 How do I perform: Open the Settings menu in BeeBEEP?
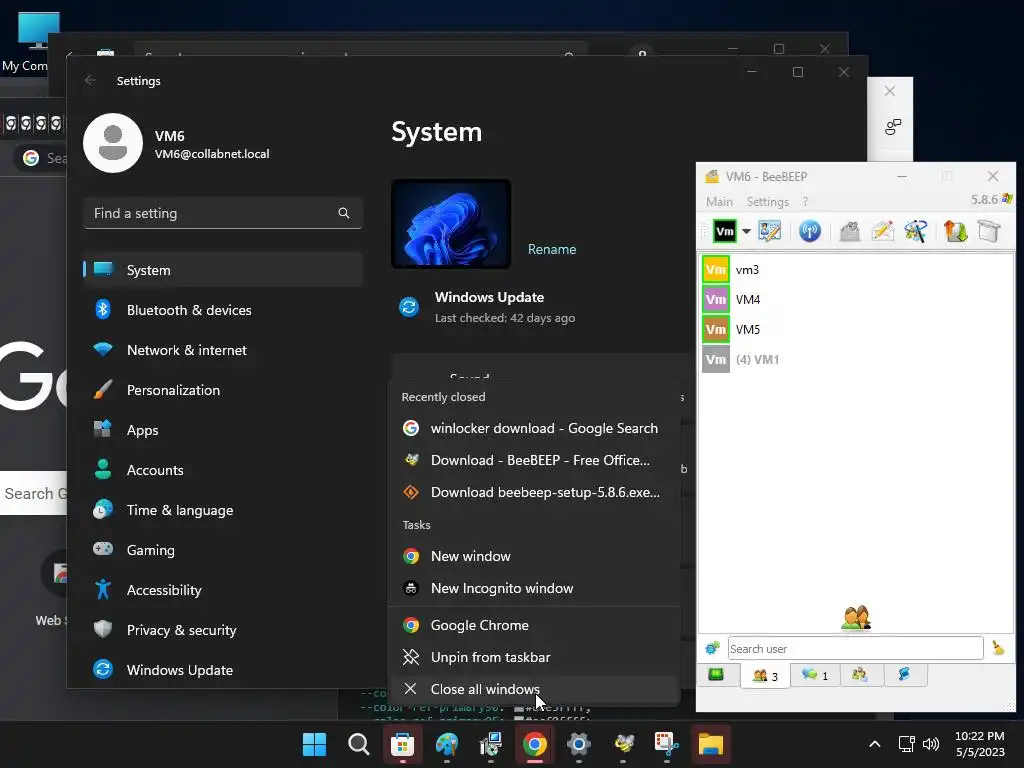pyautogui.click(x=767, y=202)
